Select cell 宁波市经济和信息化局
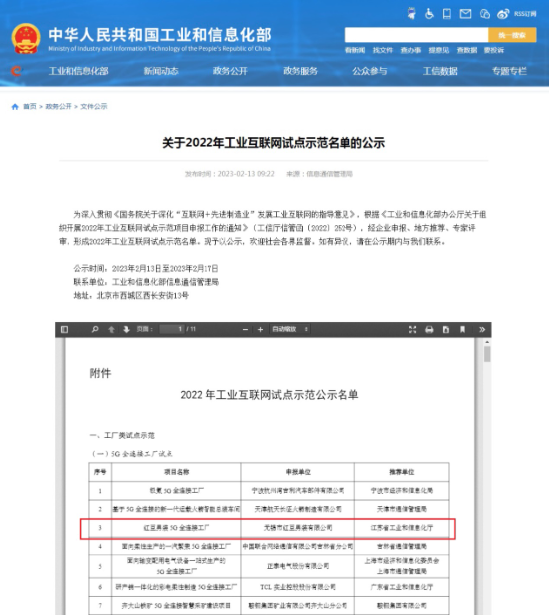The image size is (550, 616). [x=402, y=491]
